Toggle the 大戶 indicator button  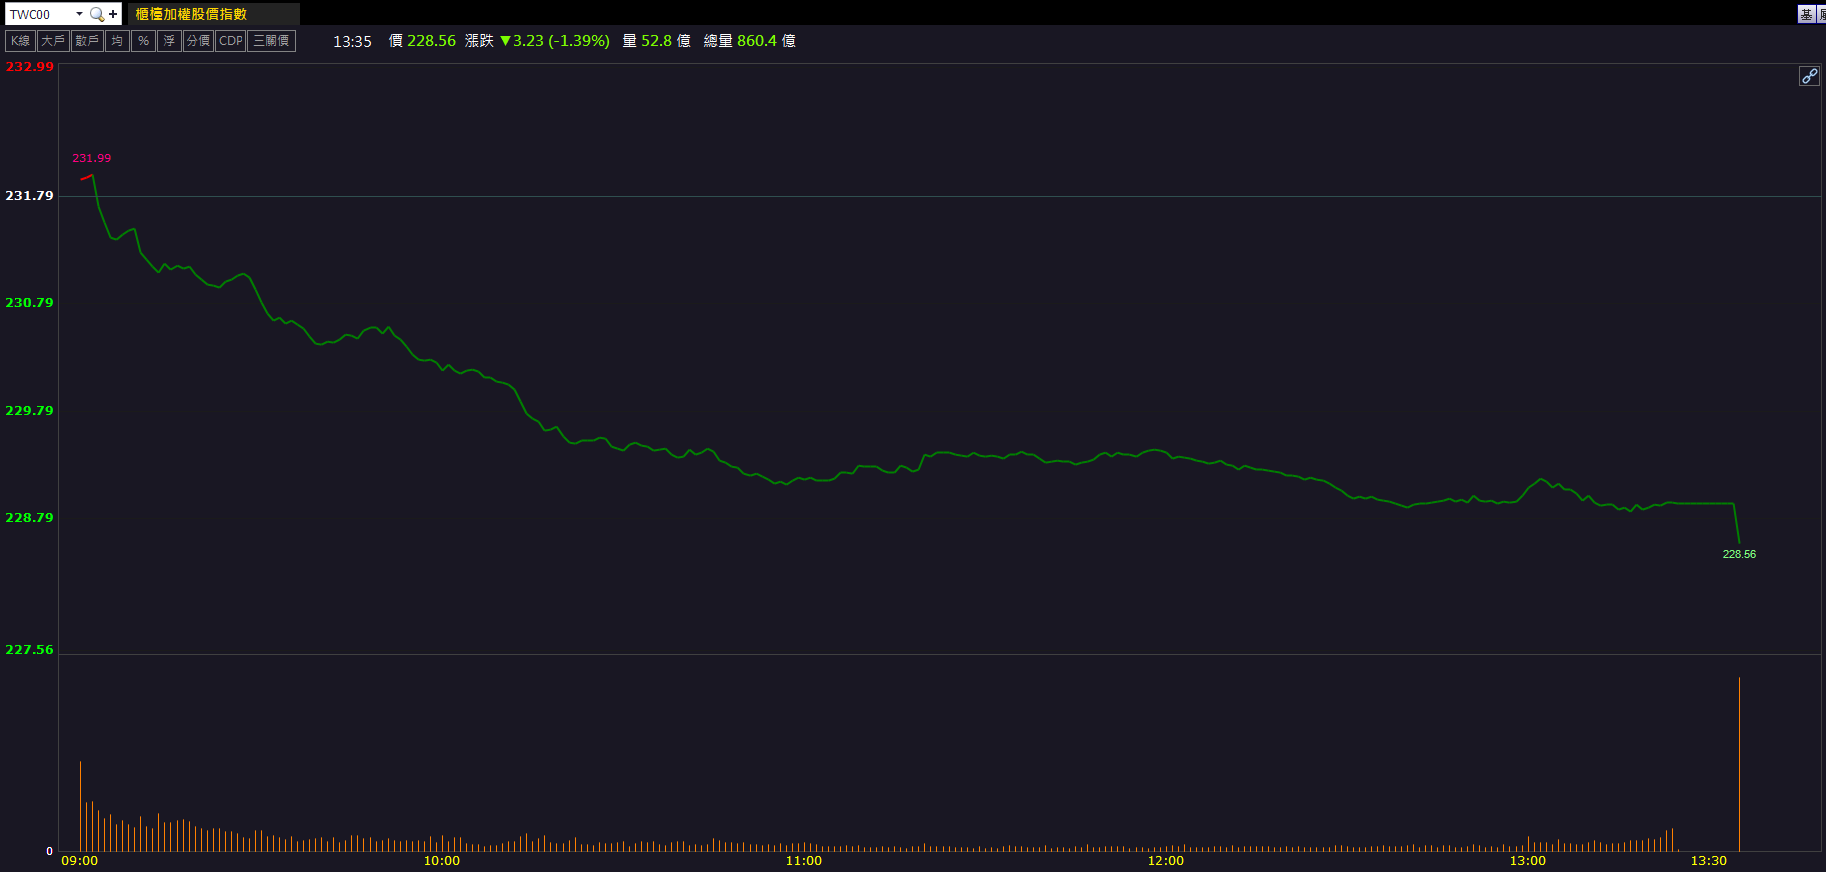[53, 41]
